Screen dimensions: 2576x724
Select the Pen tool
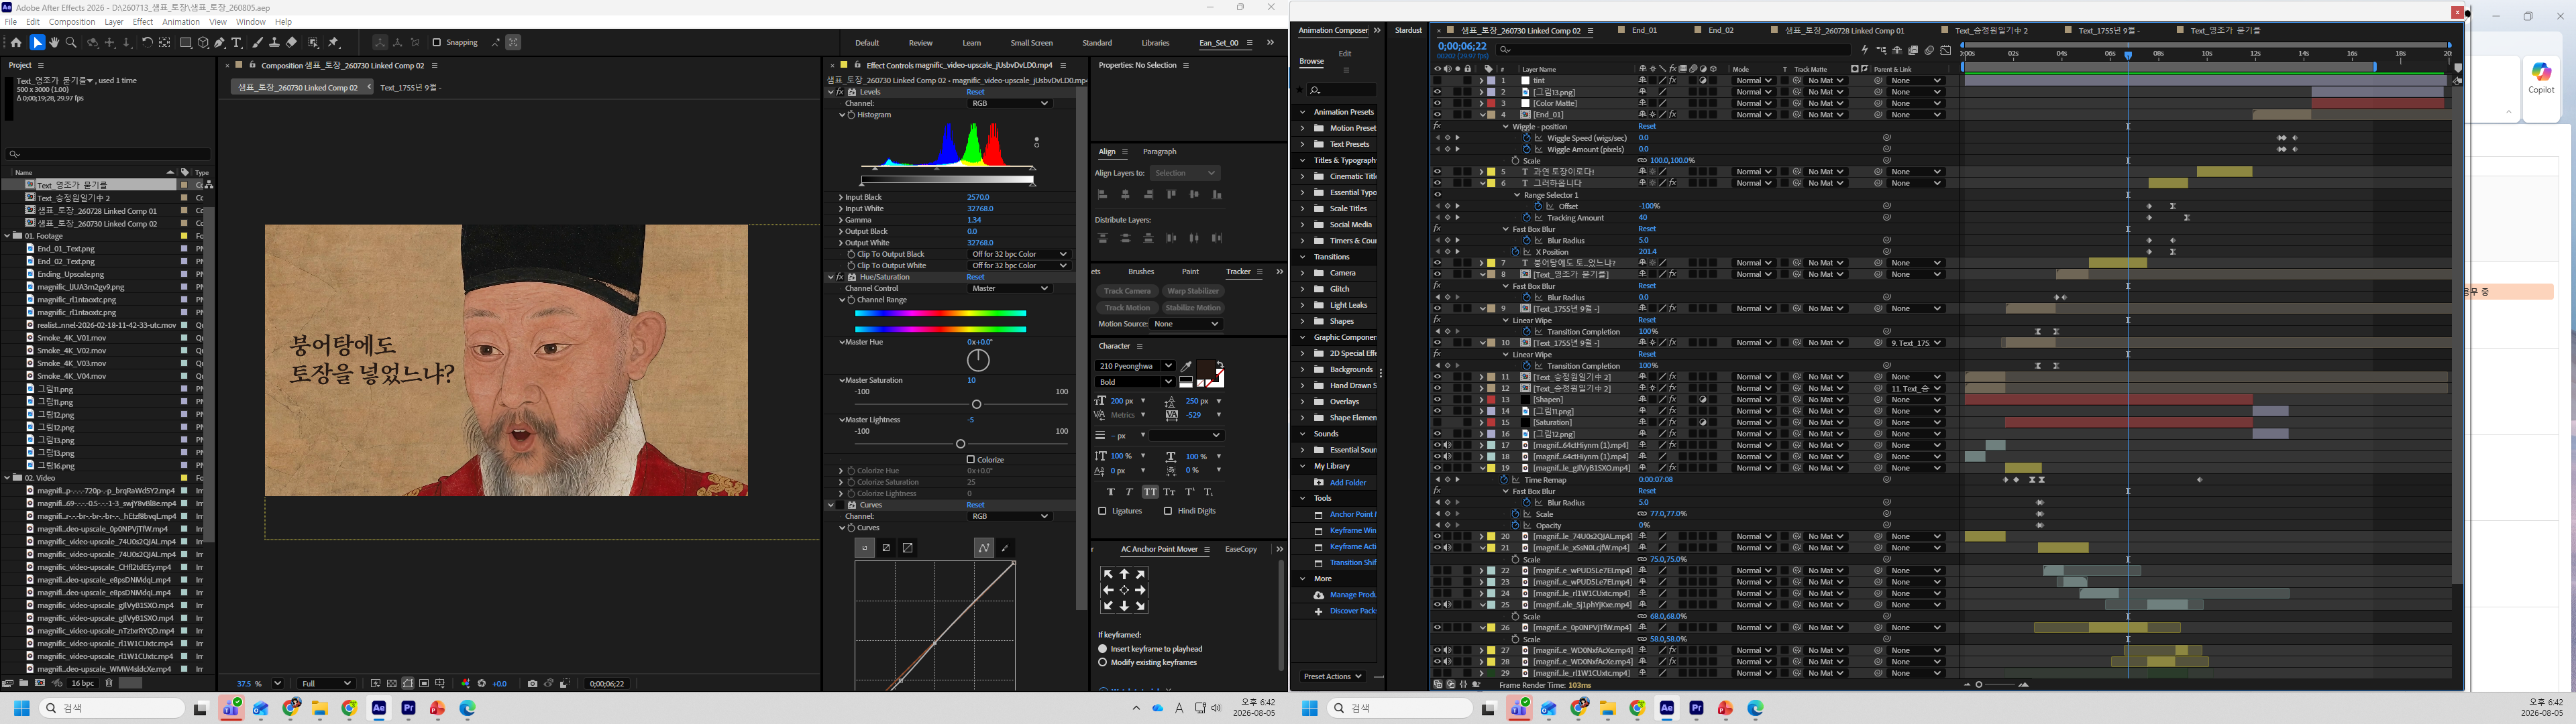coord(220,43)
